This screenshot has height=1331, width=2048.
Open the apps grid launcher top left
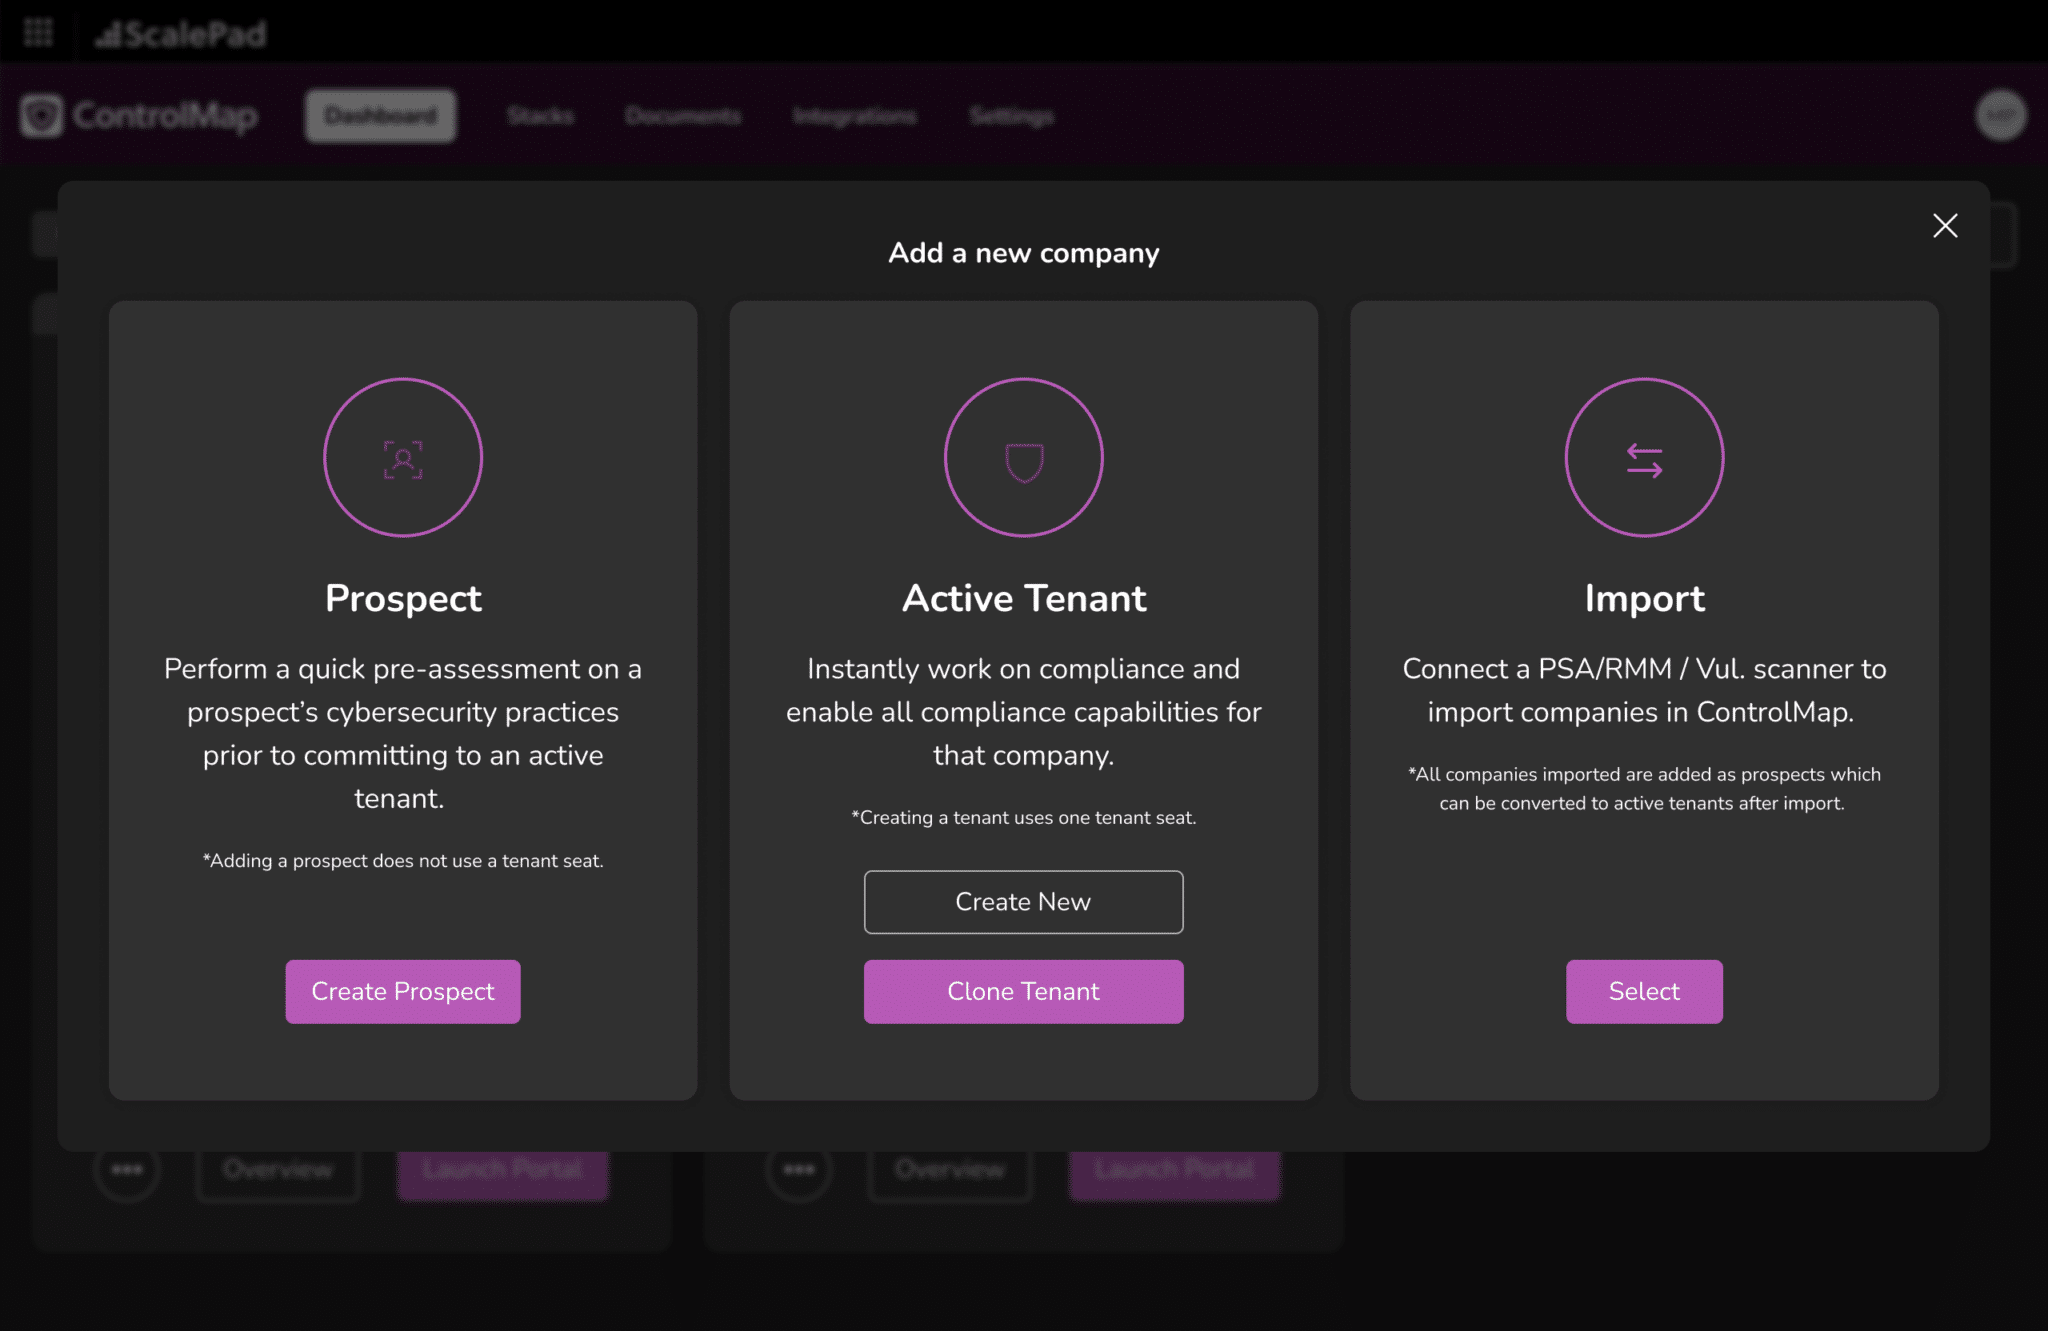coord(38,33)
